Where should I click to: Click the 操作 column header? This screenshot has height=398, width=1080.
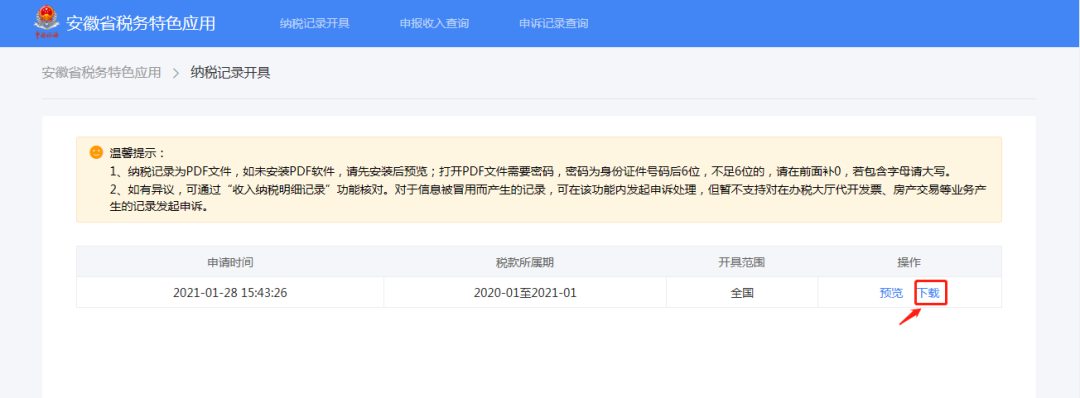(909, 262)
